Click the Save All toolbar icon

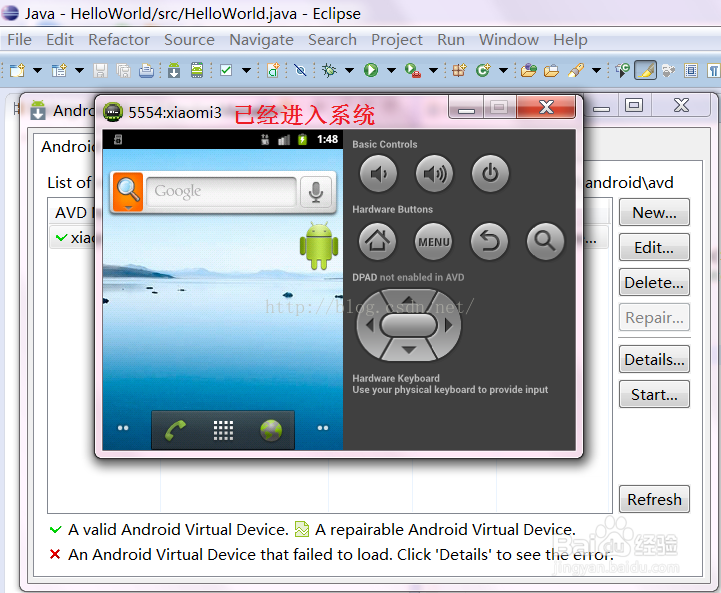[123, 70]
